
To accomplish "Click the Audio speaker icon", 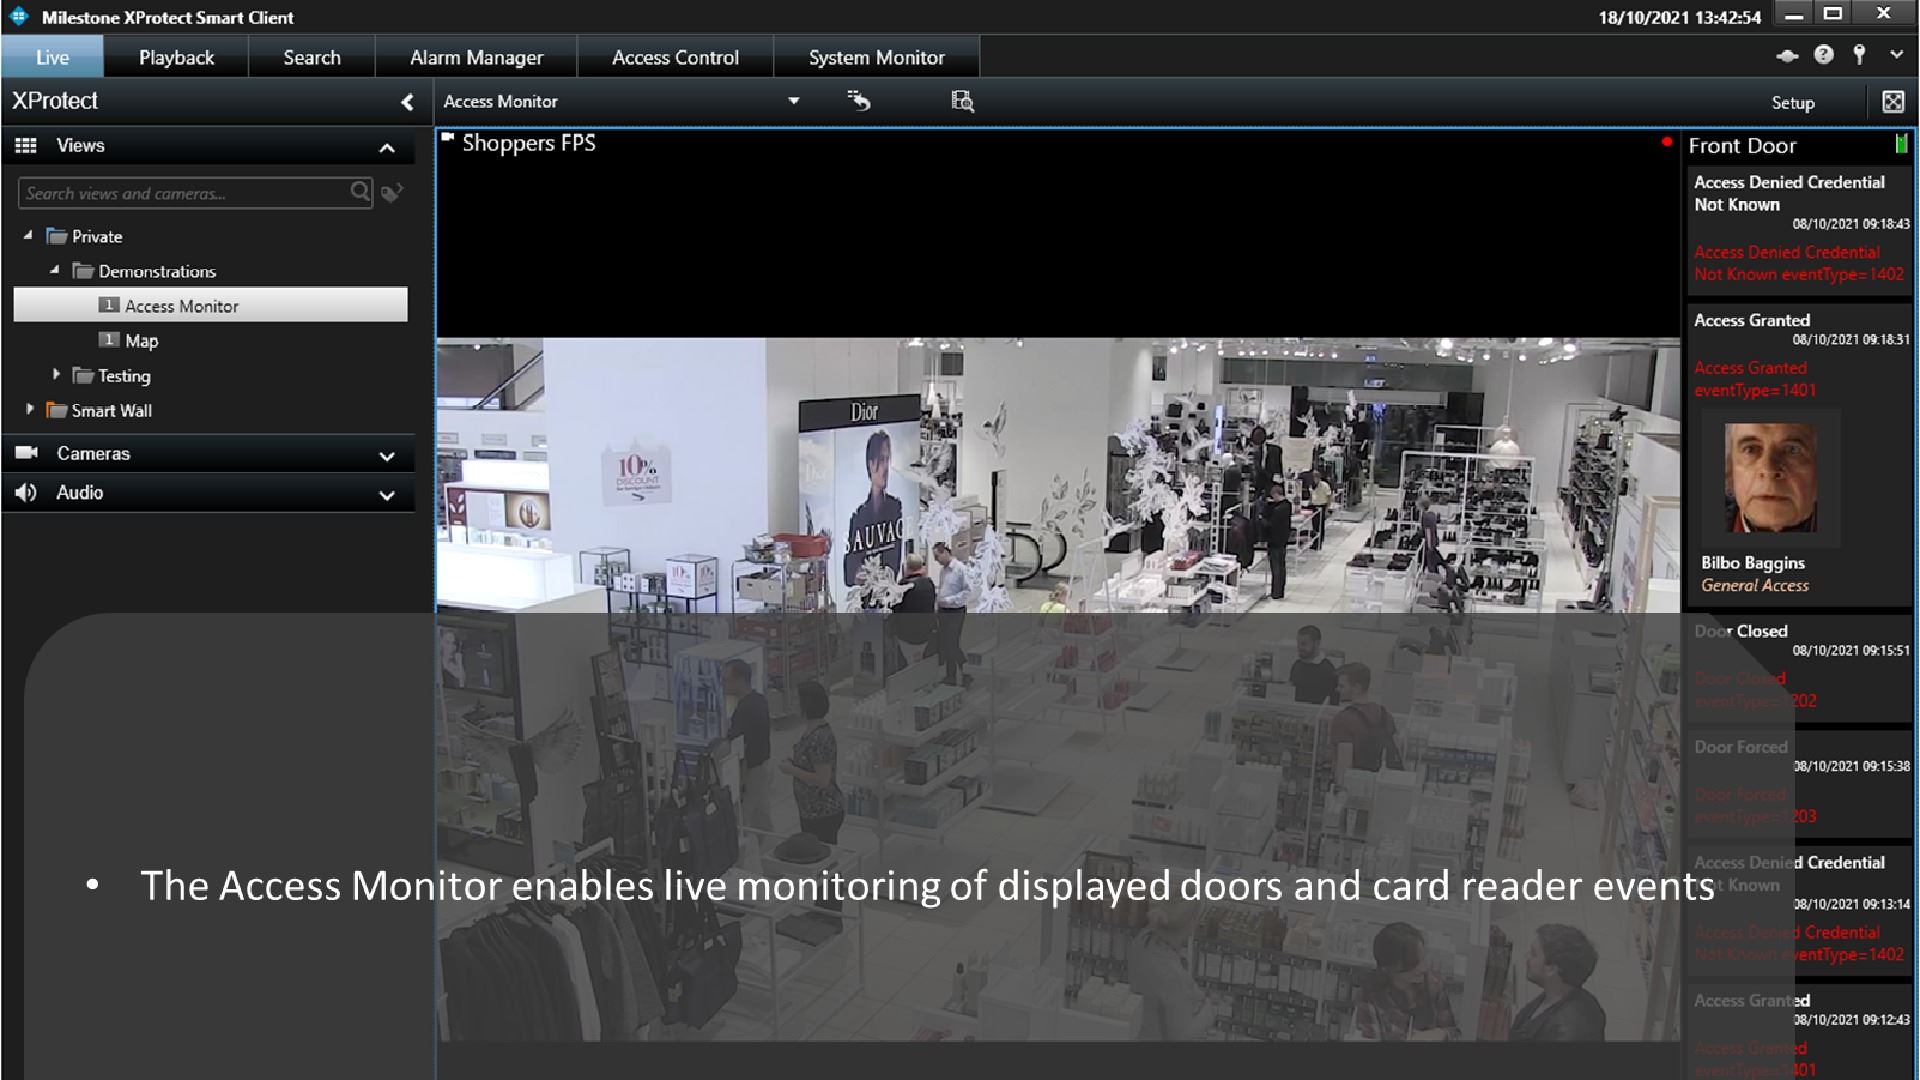I will pyautogui.click(x=26, y=492).
